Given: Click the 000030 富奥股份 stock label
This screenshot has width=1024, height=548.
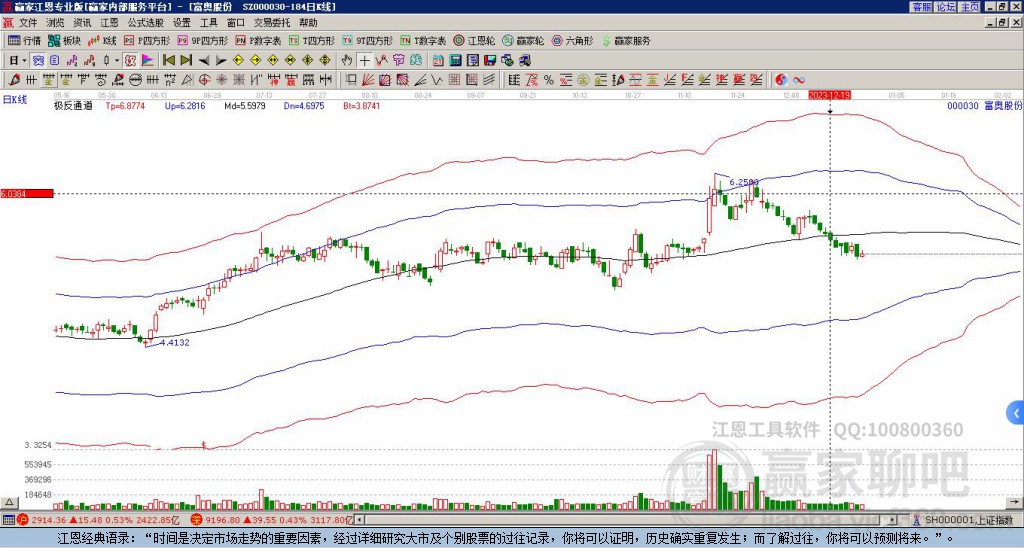Looking at the screenshot, I should coord(984,105).
